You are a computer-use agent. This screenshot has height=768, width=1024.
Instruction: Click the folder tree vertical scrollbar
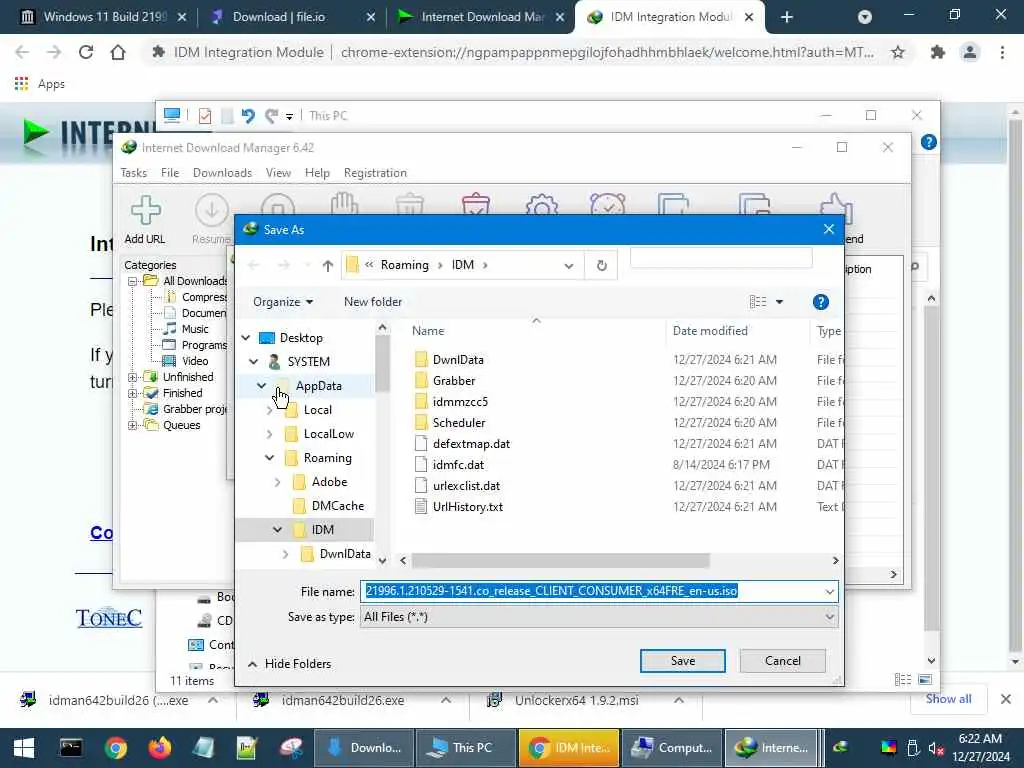382,364
